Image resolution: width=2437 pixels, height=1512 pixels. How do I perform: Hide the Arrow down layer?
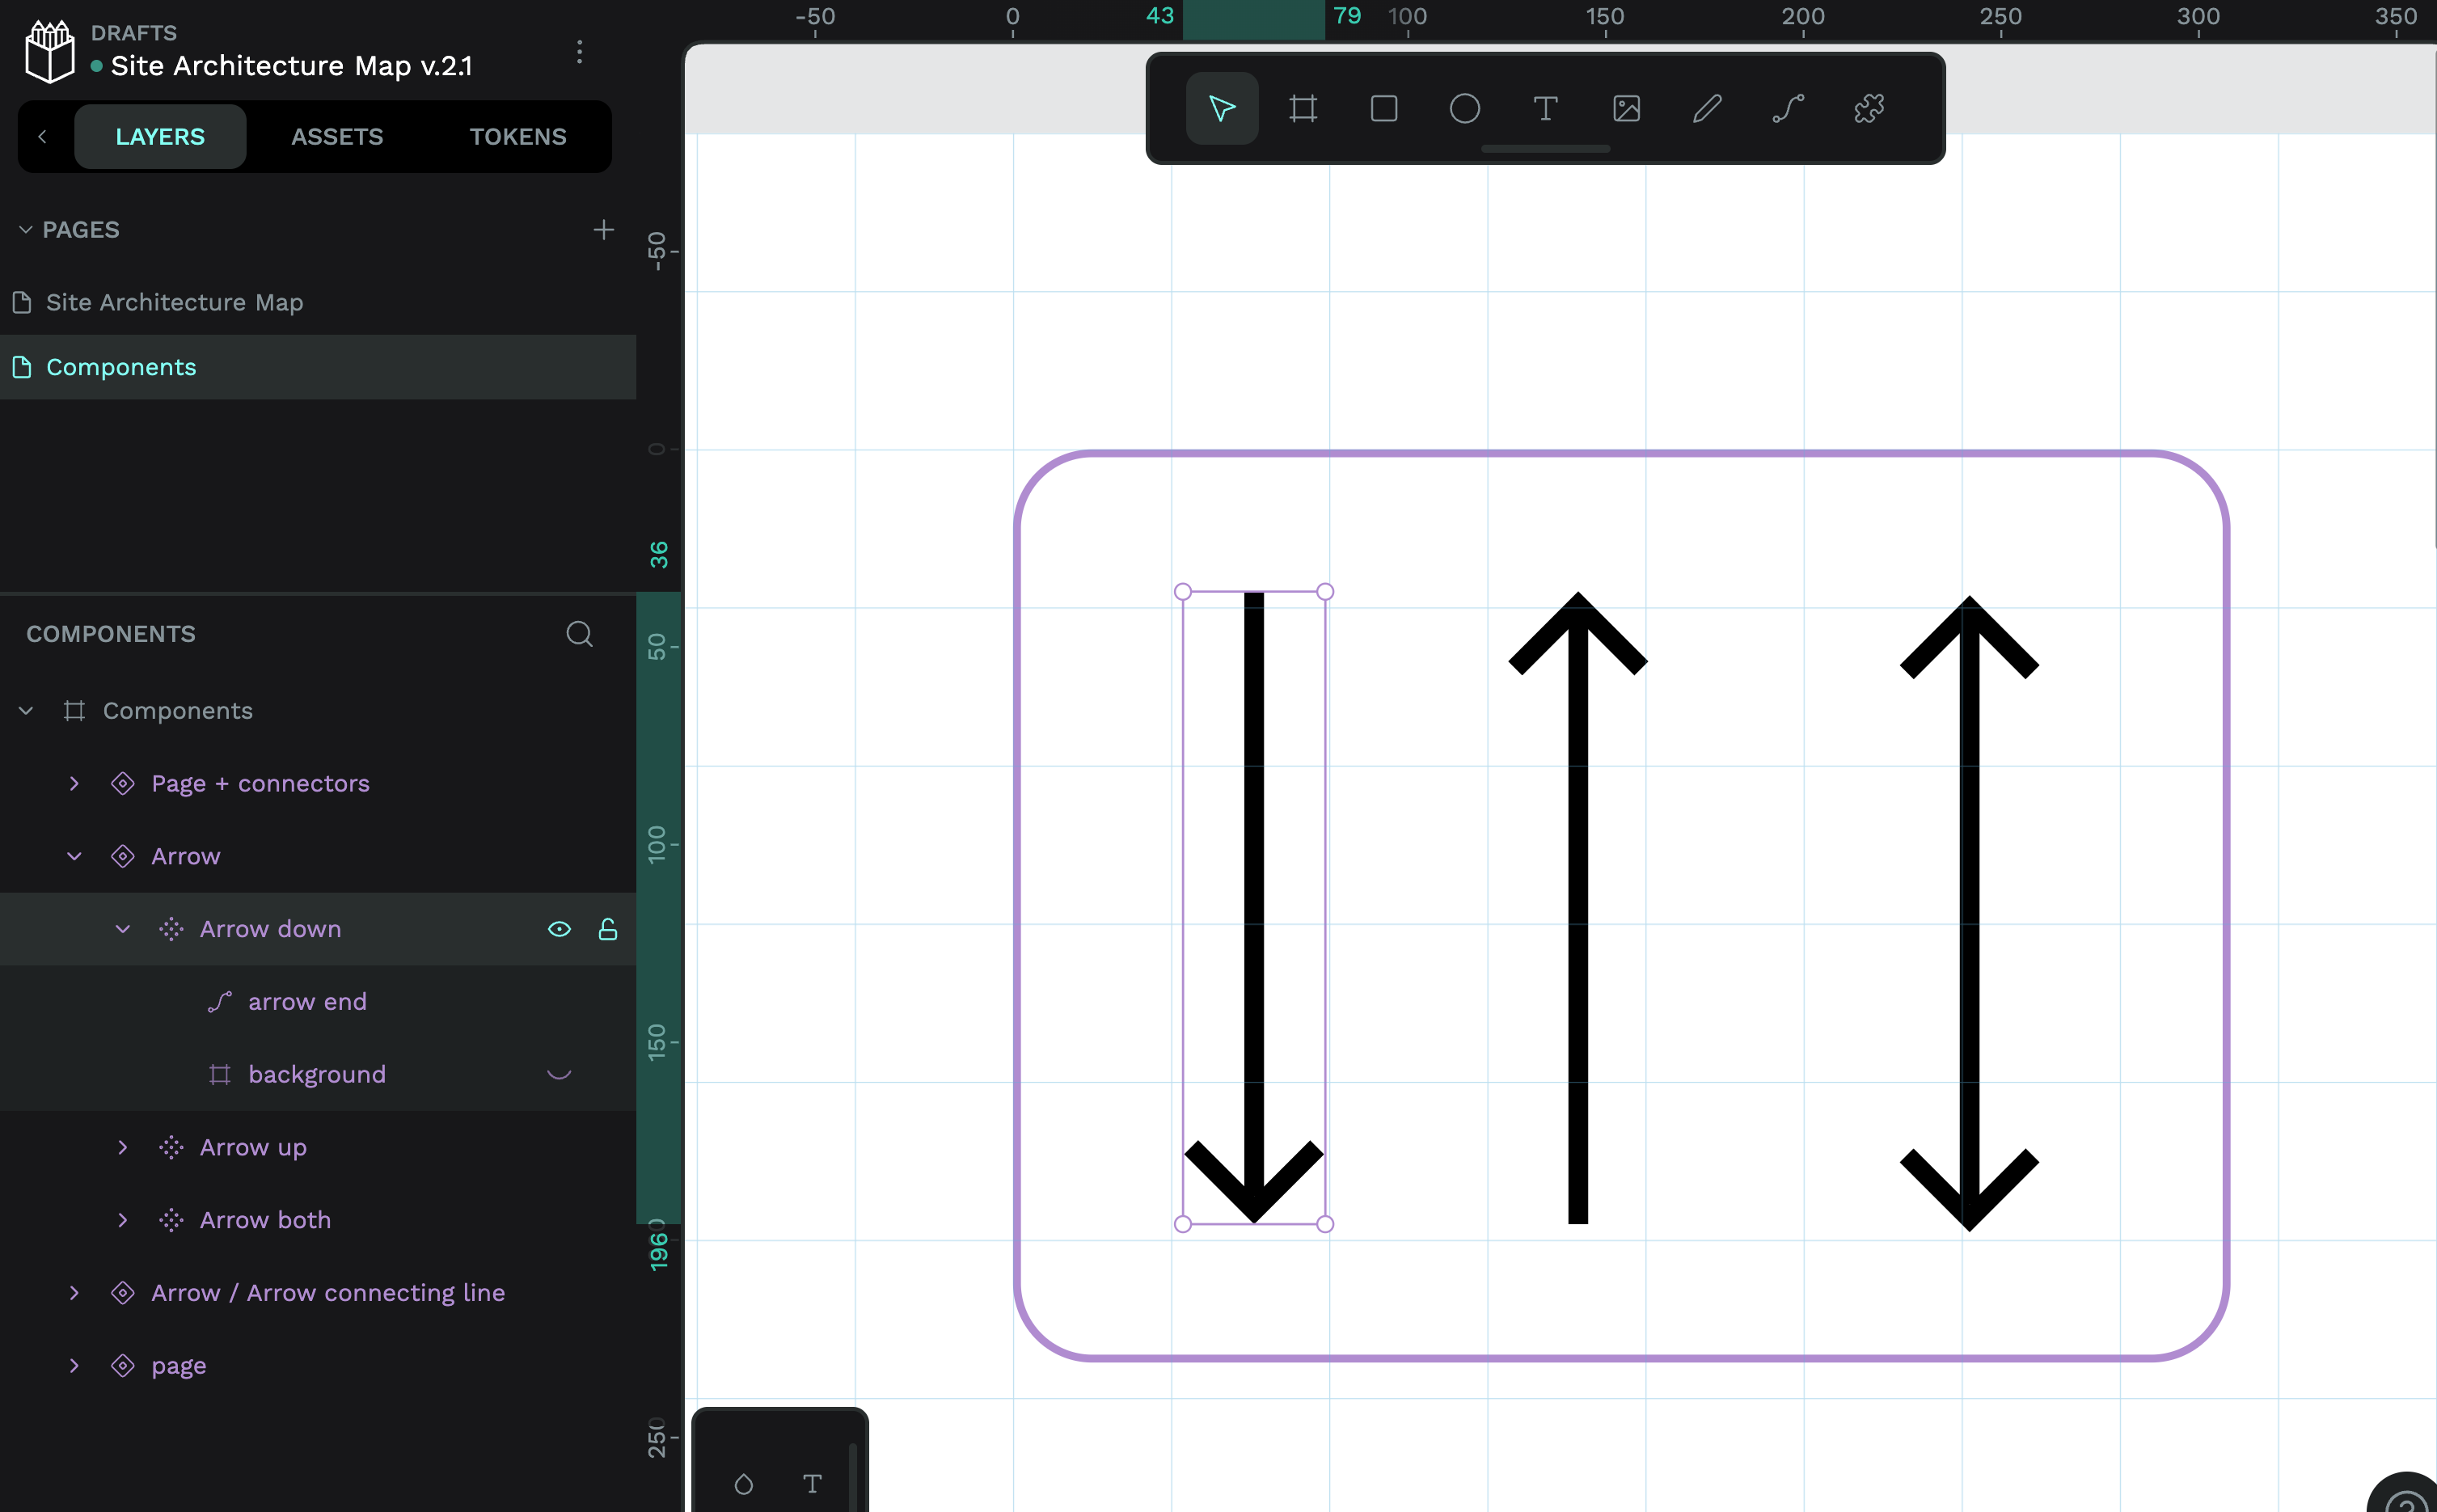[x=559, y=929]
